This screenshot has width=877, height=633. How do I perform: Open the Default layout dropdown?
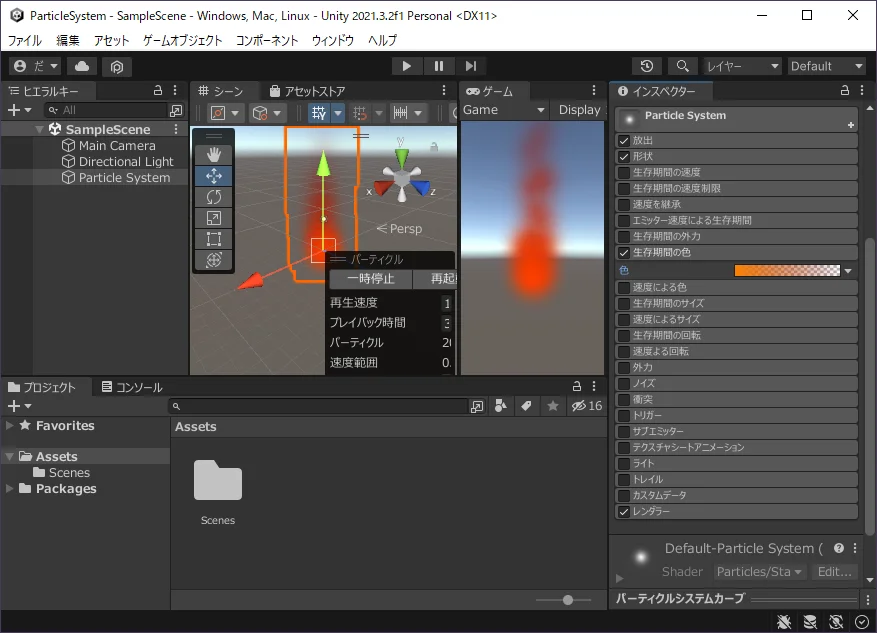tap(826, 66)
